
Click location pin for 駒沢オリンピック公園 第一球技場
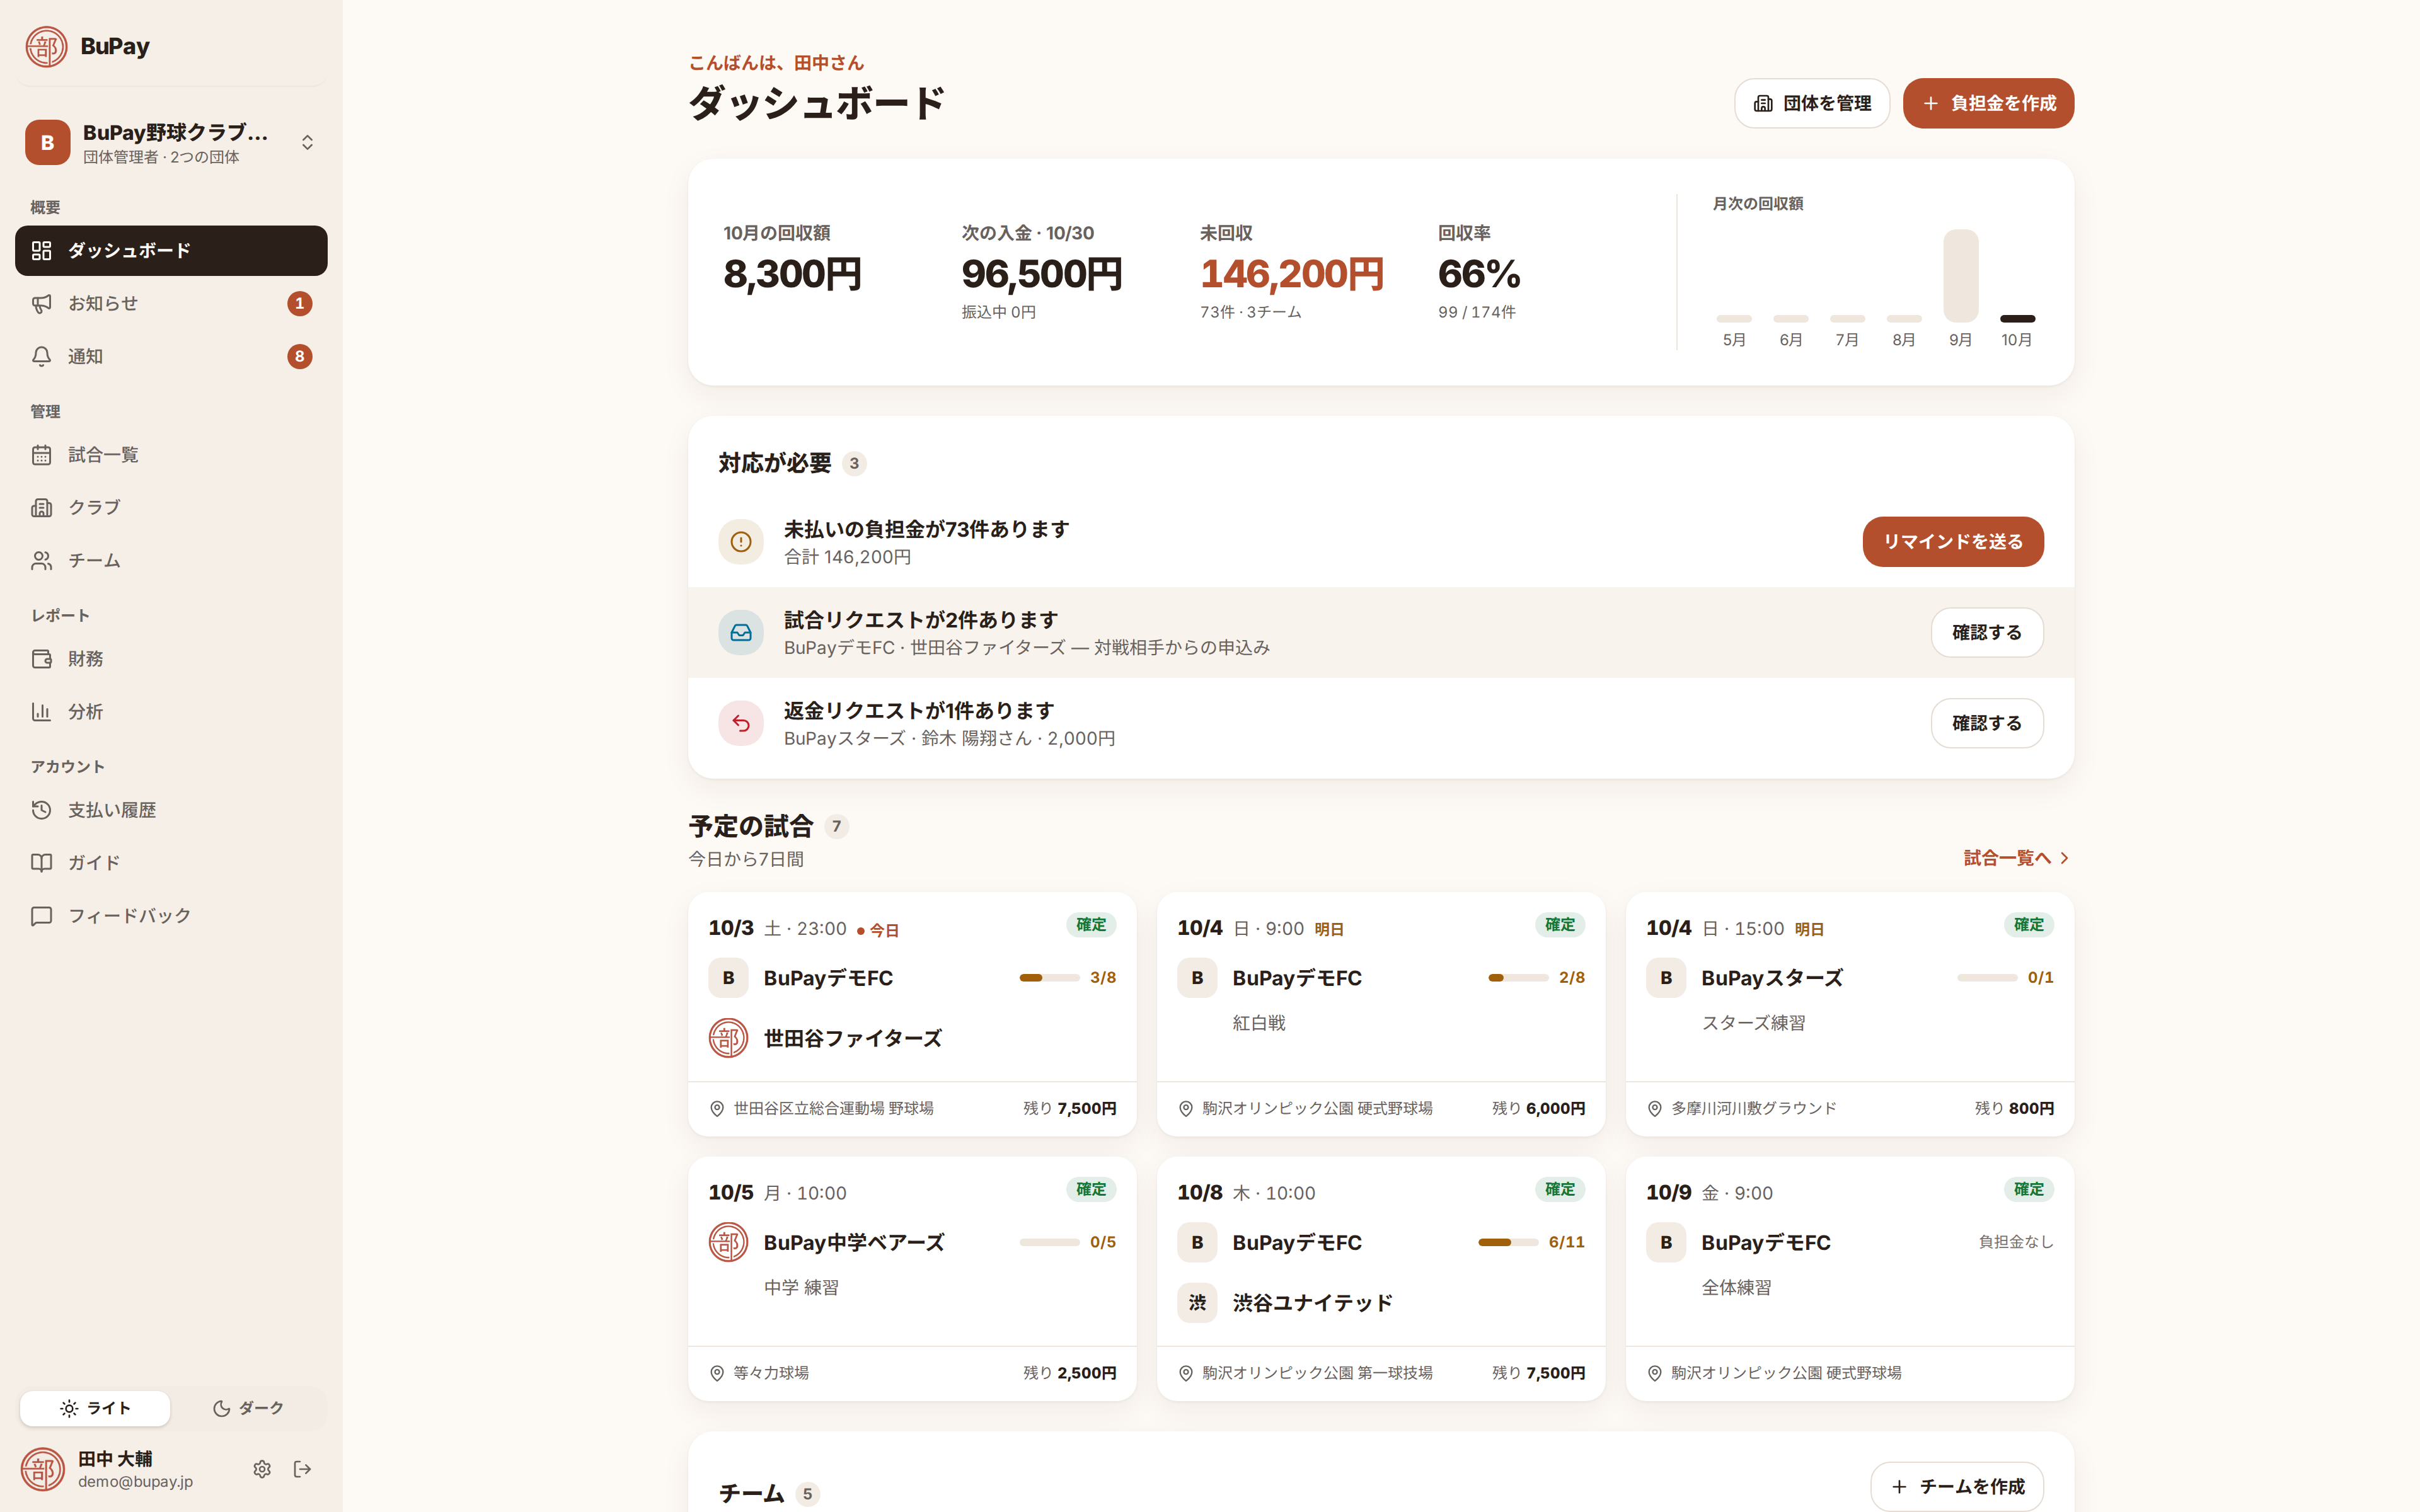pyautogui.click(x=1186, y=1373)
